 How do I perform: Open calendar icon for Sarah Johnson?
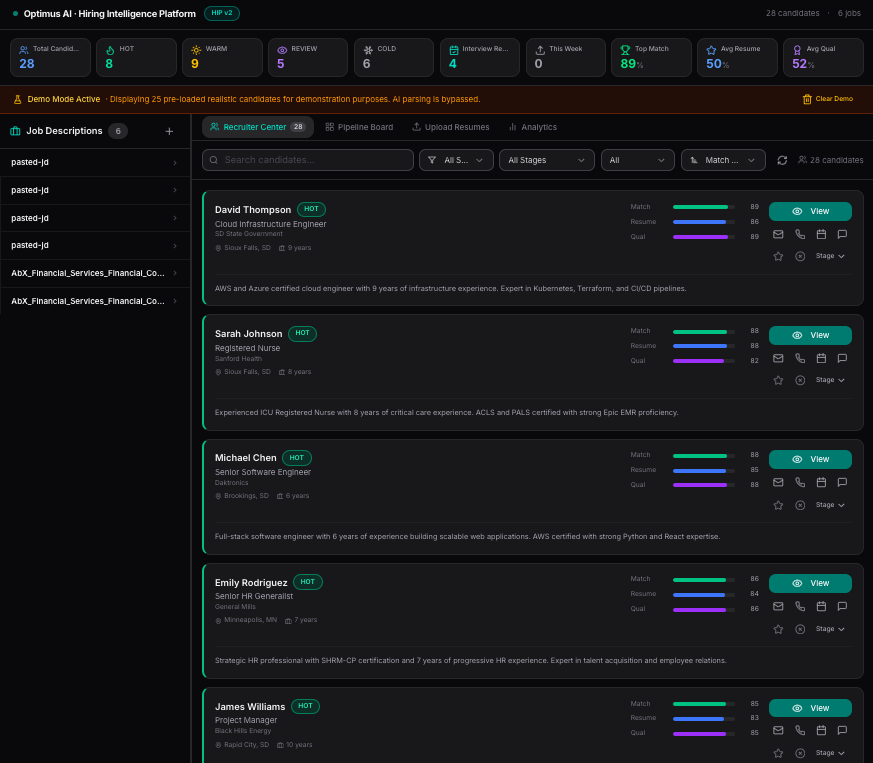821,358
